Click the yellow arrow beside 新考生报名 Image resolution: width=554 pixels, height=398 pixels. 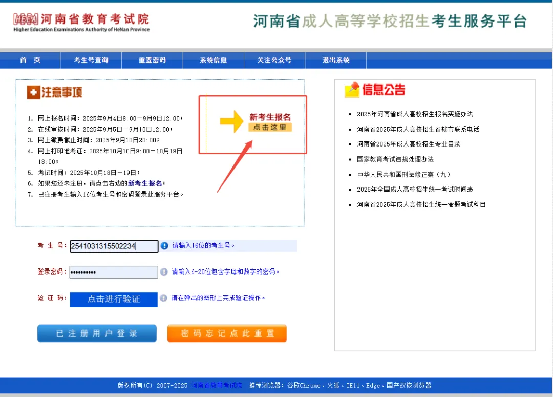point(231,121)
